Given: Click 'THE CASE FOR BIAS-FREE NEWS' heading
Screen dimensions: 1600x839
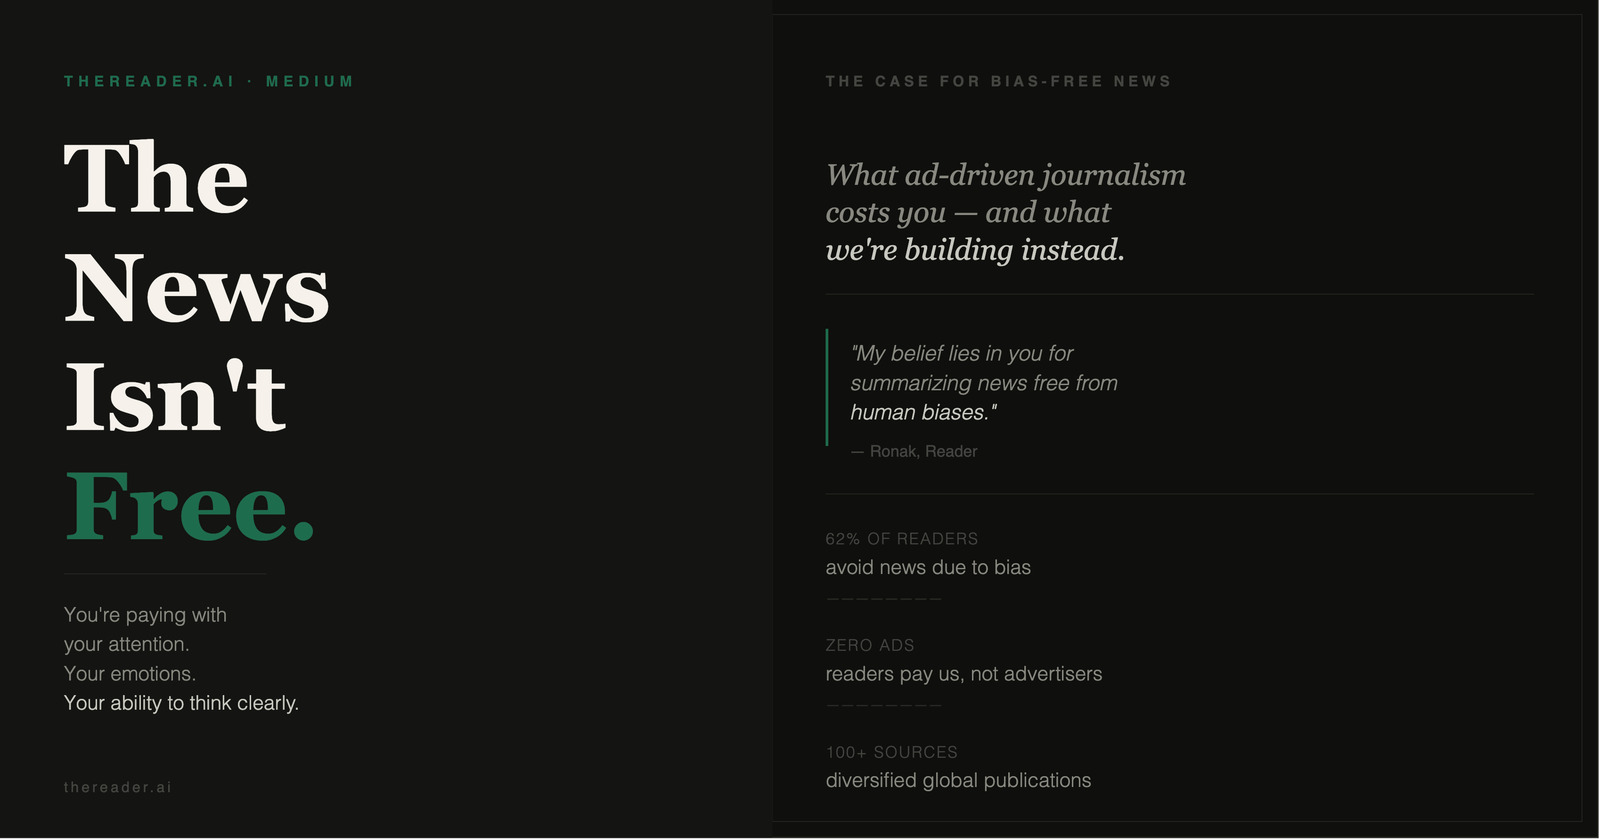Looking at the screenshot, I should pos(998,81).
